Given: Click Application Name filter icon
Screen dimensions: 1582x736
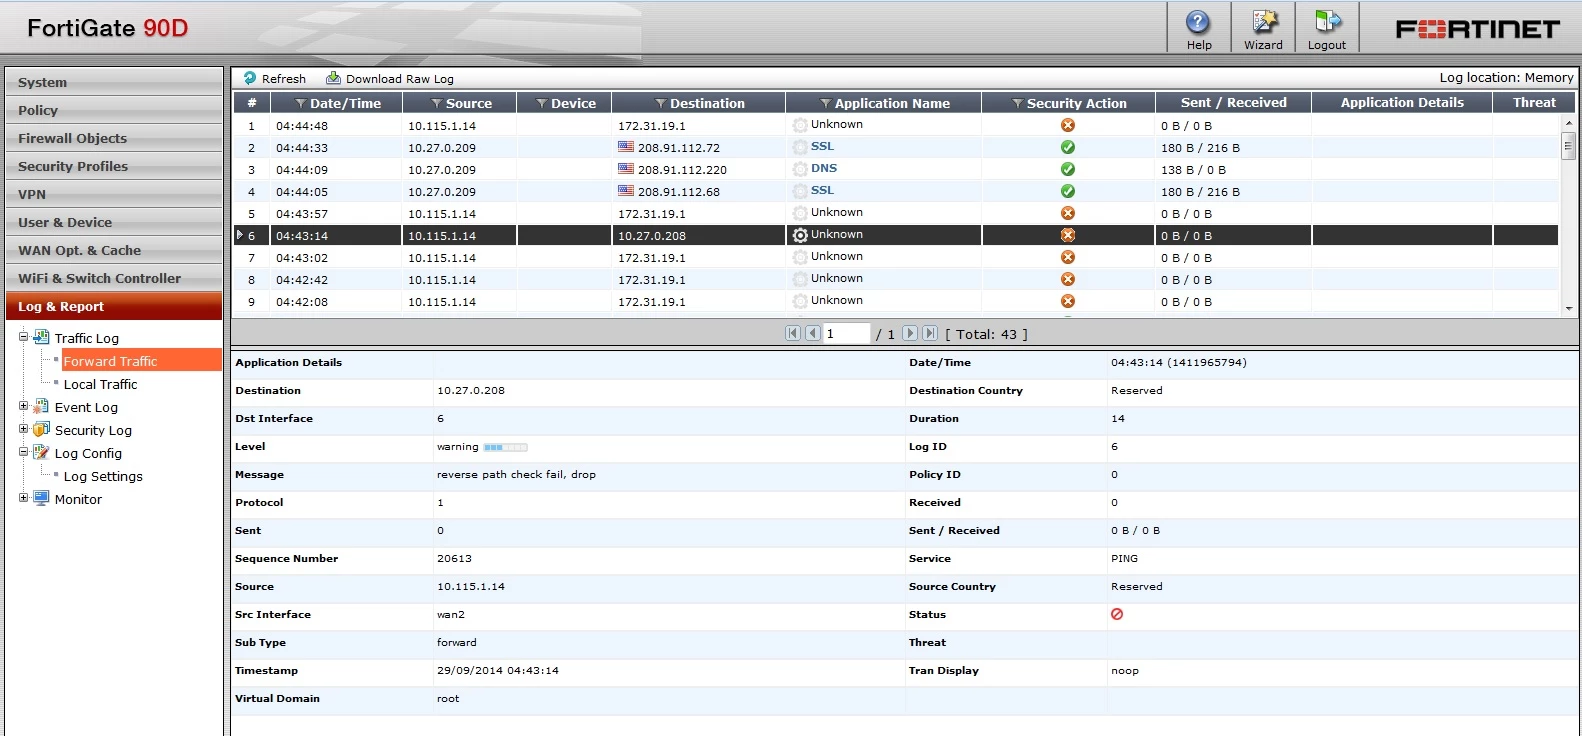Looking at the screenshot, I should coord(825,103).
